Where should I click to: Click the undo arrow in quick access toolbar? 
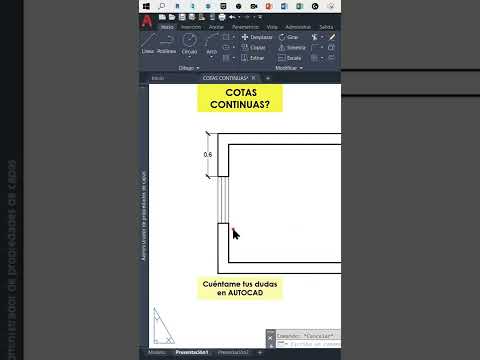232,17
